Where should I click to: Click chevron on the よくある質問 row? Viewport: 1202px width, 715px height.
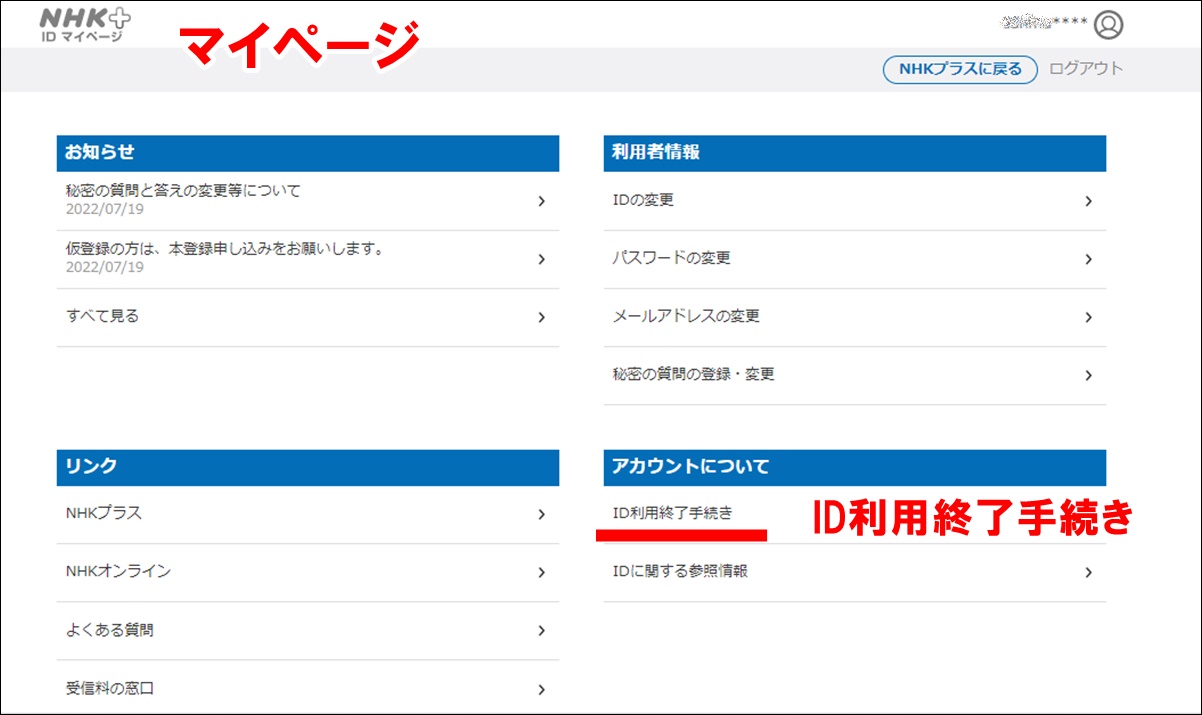[x=541, y=630]
